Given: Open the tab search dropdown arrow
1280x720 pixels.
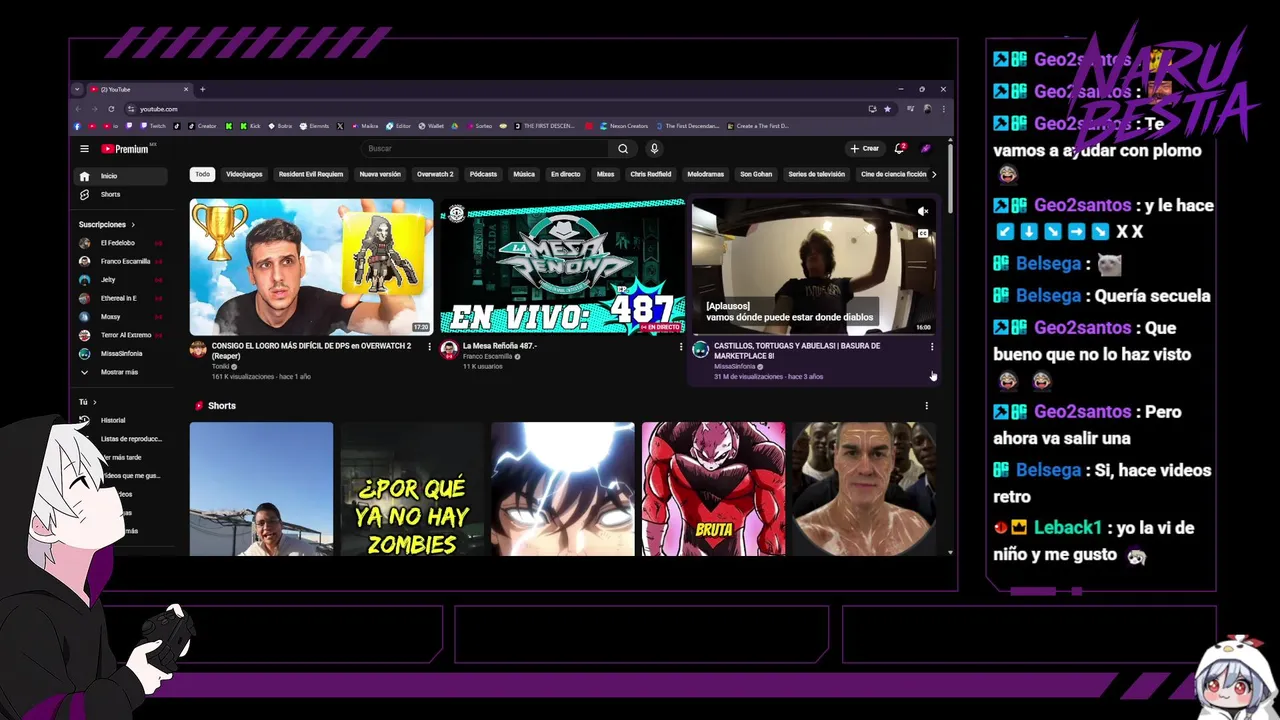Looking at the screenshot, I should (x=77, y=89).
